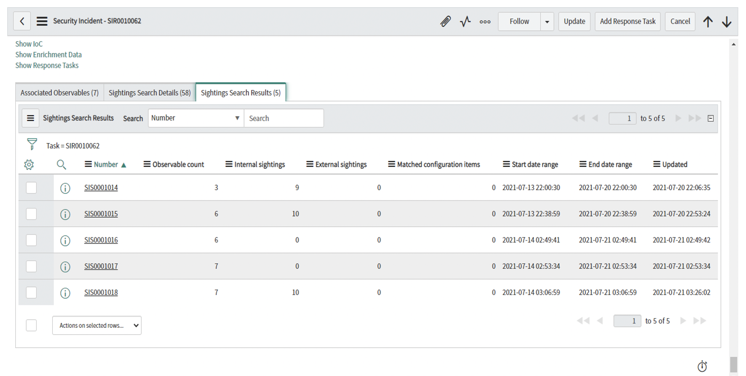Click the 2021-07-21 02:49:41 end date cell

coord(608,240)
